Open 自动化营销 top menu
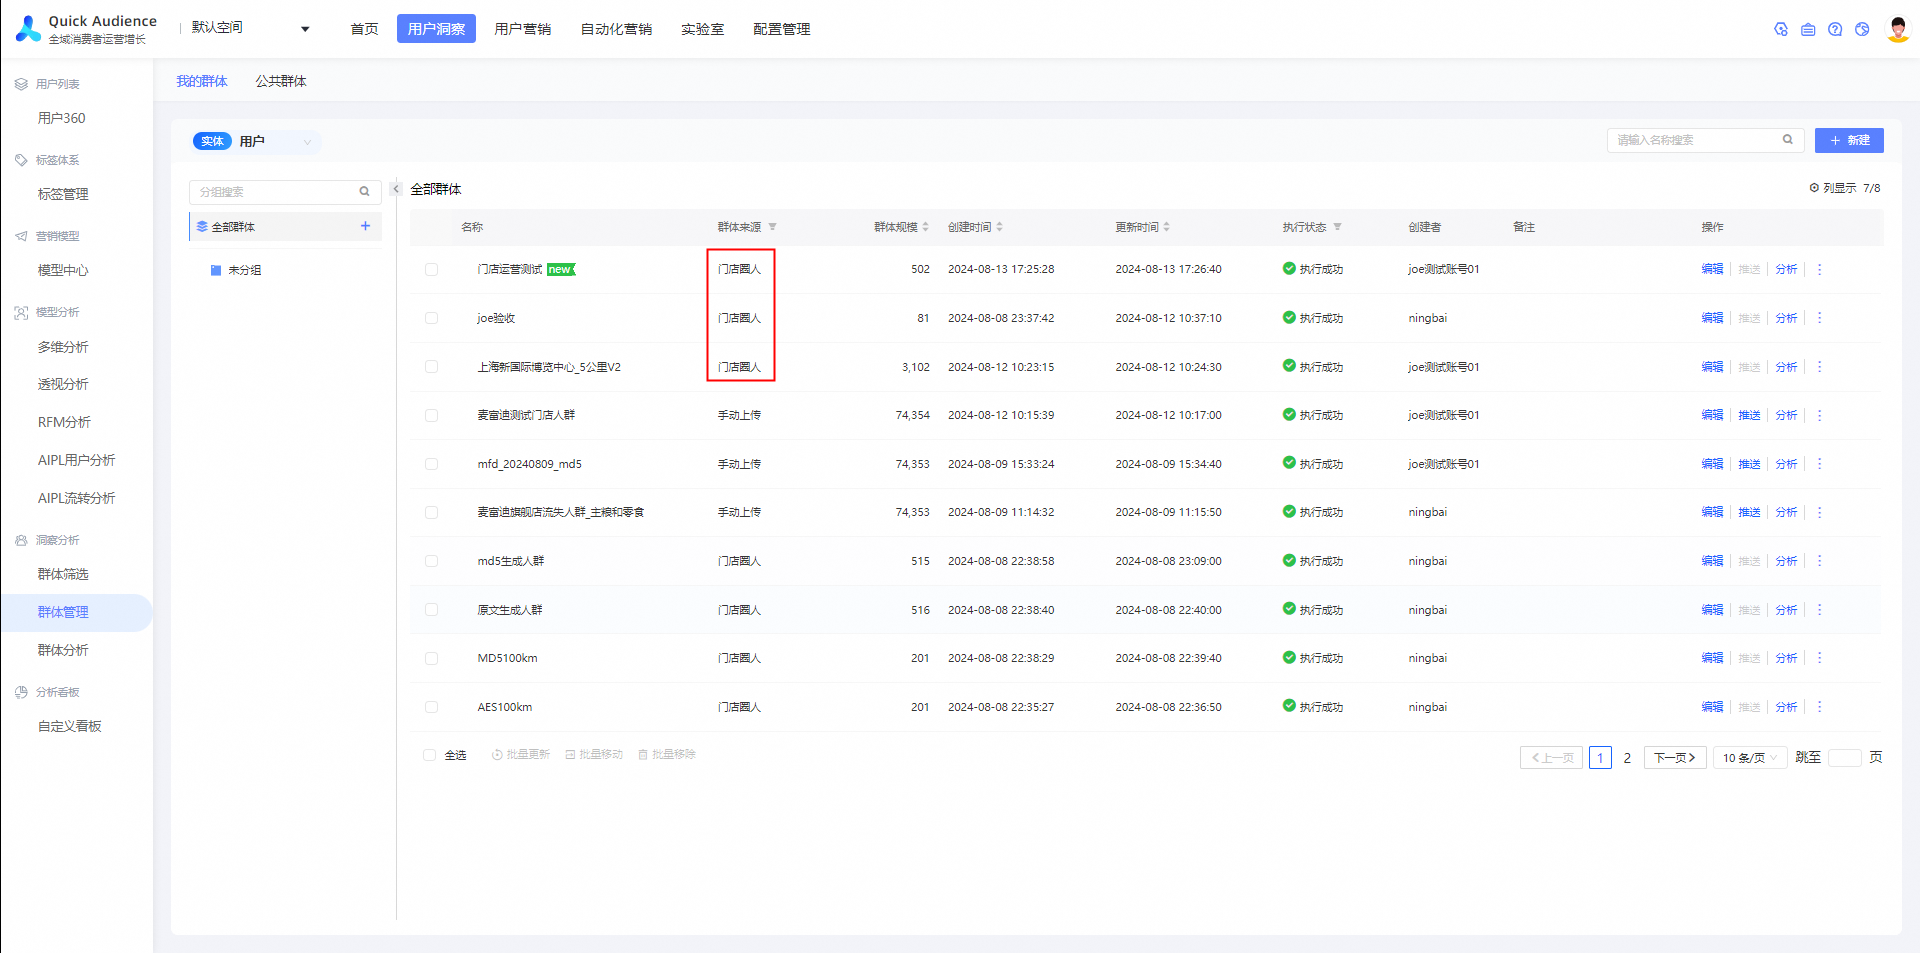Screen dimensions: 1920x953 [x=616, y=29]
